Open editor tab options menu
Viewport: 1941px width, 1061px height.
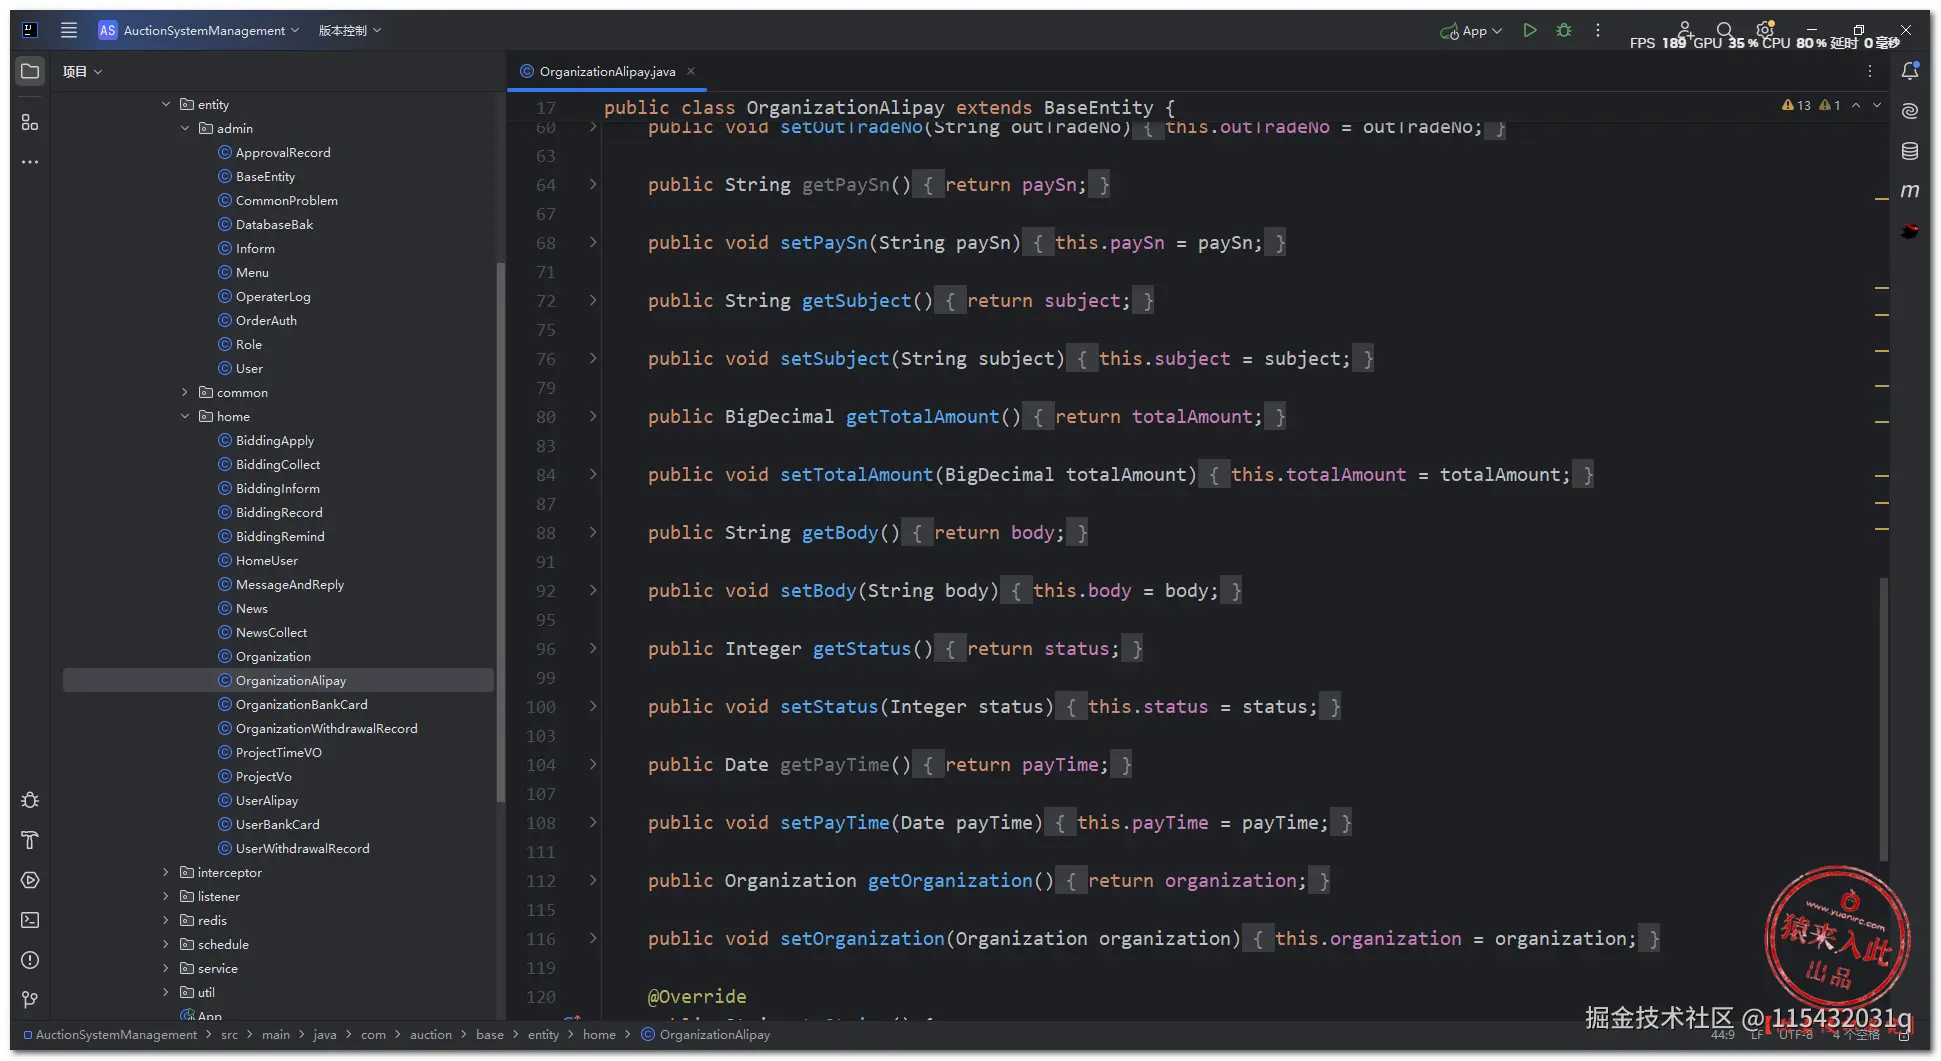click(x=1870, y=71)
